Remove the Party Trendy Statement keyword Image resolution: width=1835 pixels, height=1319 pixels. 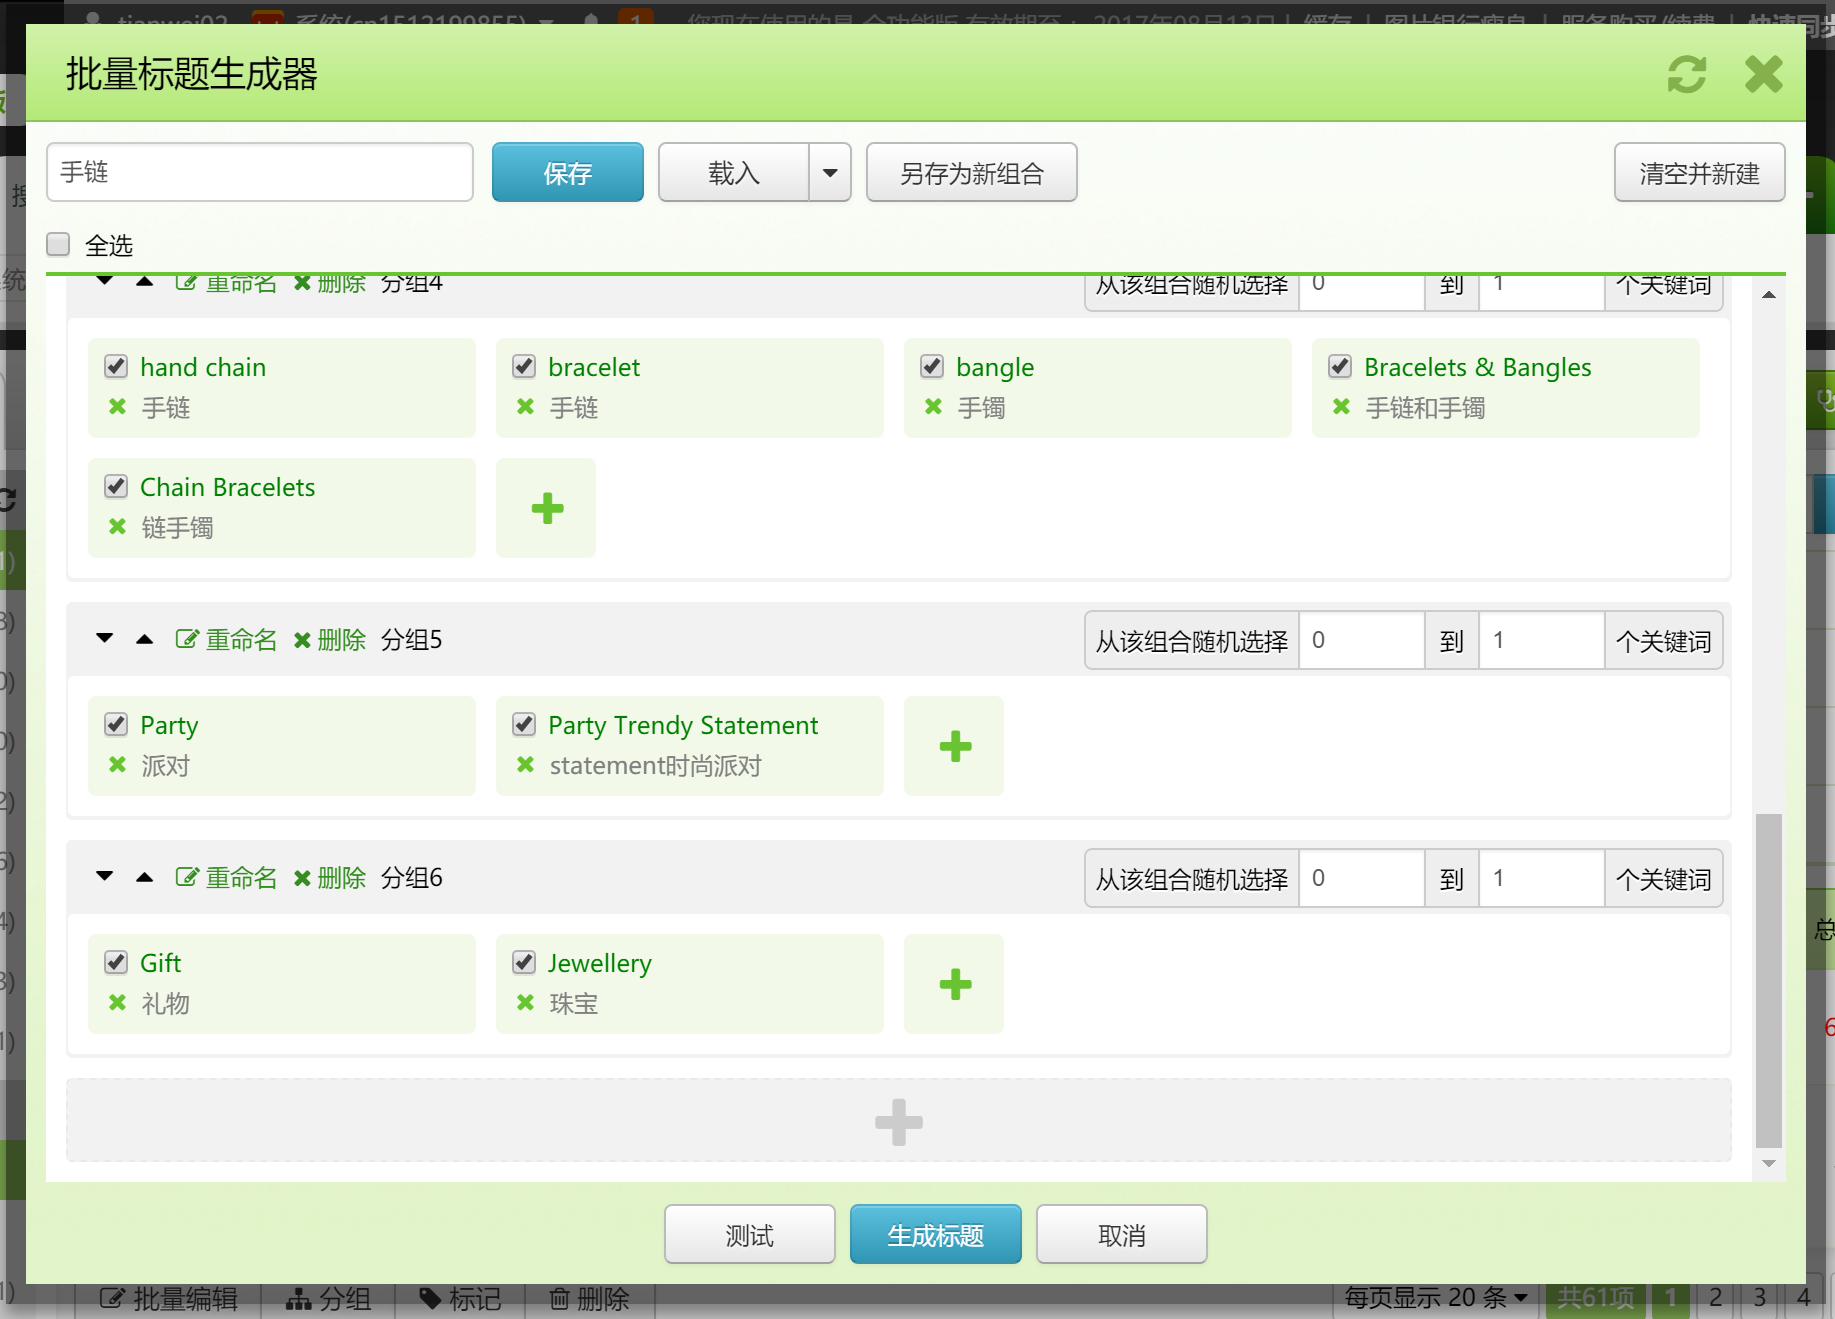coord(525,765)
